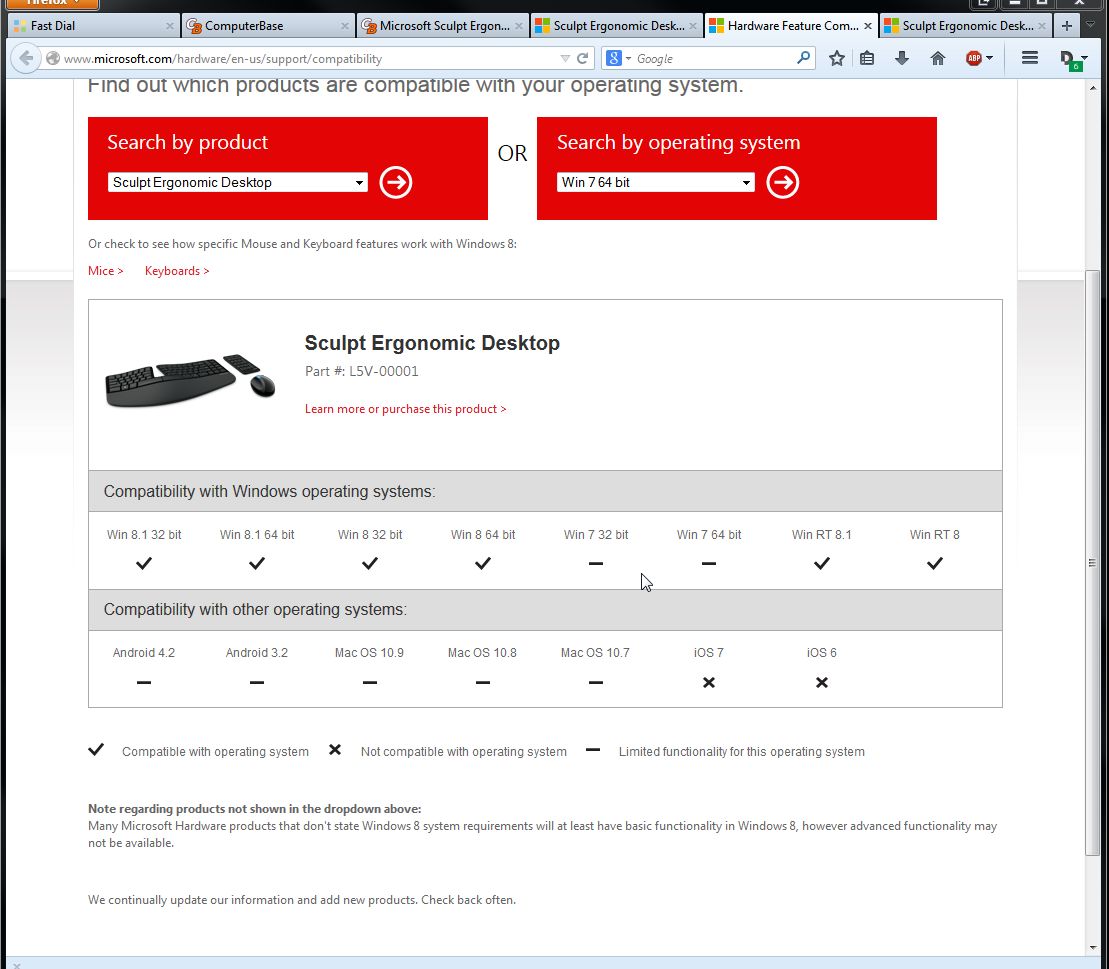Go back using the browser back arrow

pos(26,58)
